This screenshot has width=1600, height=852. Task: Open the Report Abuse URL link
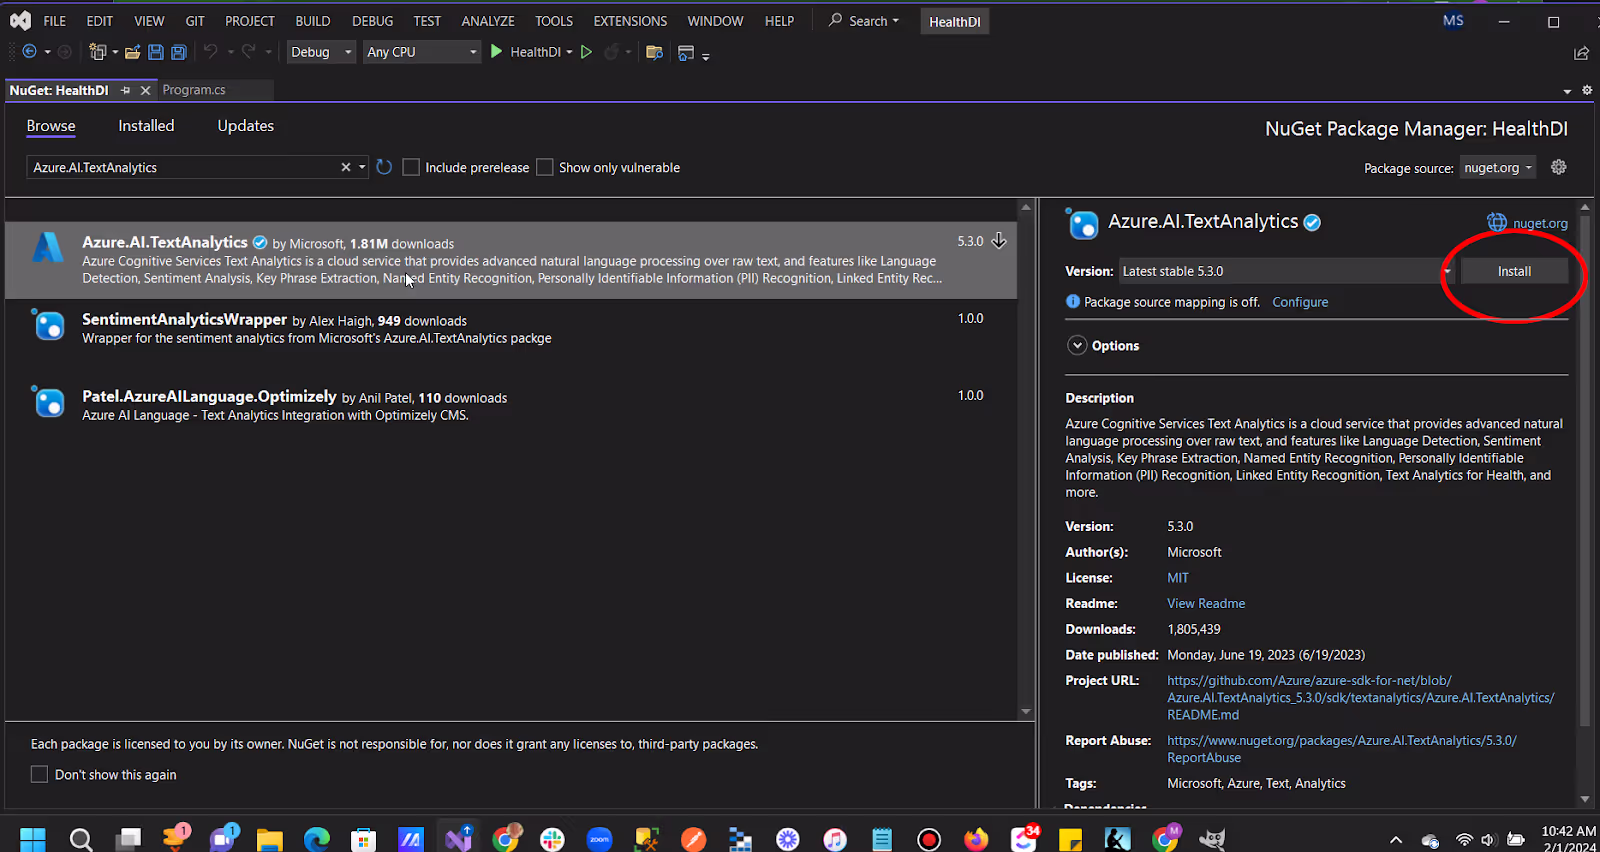coord(1342,749)
